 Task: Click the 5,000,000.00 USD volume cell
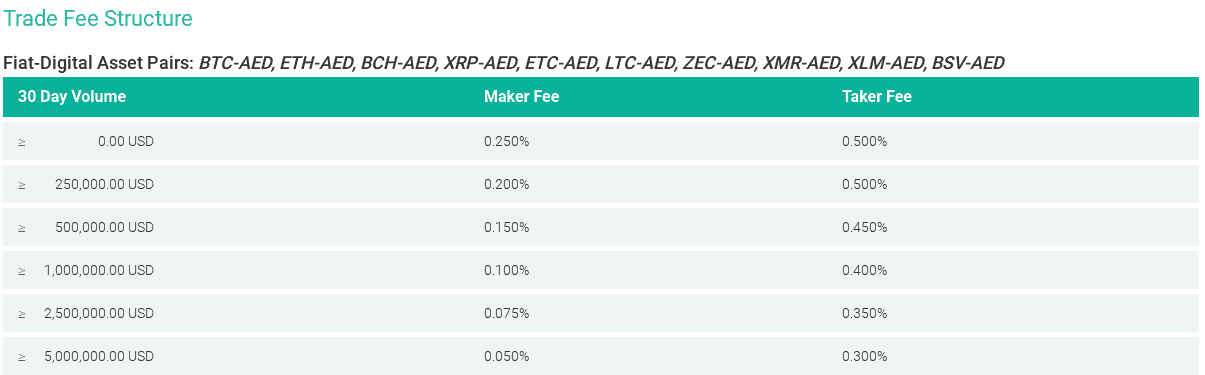click(99, 356)
